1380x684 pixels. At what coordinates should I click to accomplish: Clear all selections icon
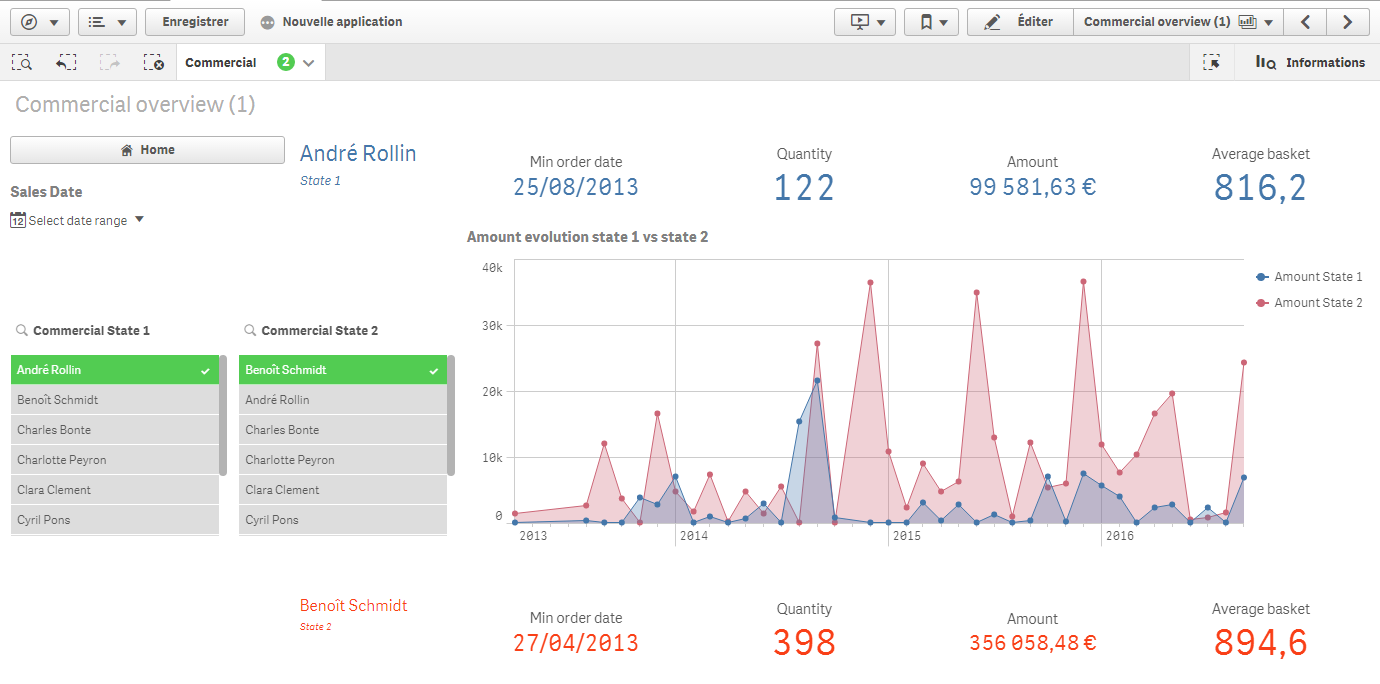[x=153, y=62]
